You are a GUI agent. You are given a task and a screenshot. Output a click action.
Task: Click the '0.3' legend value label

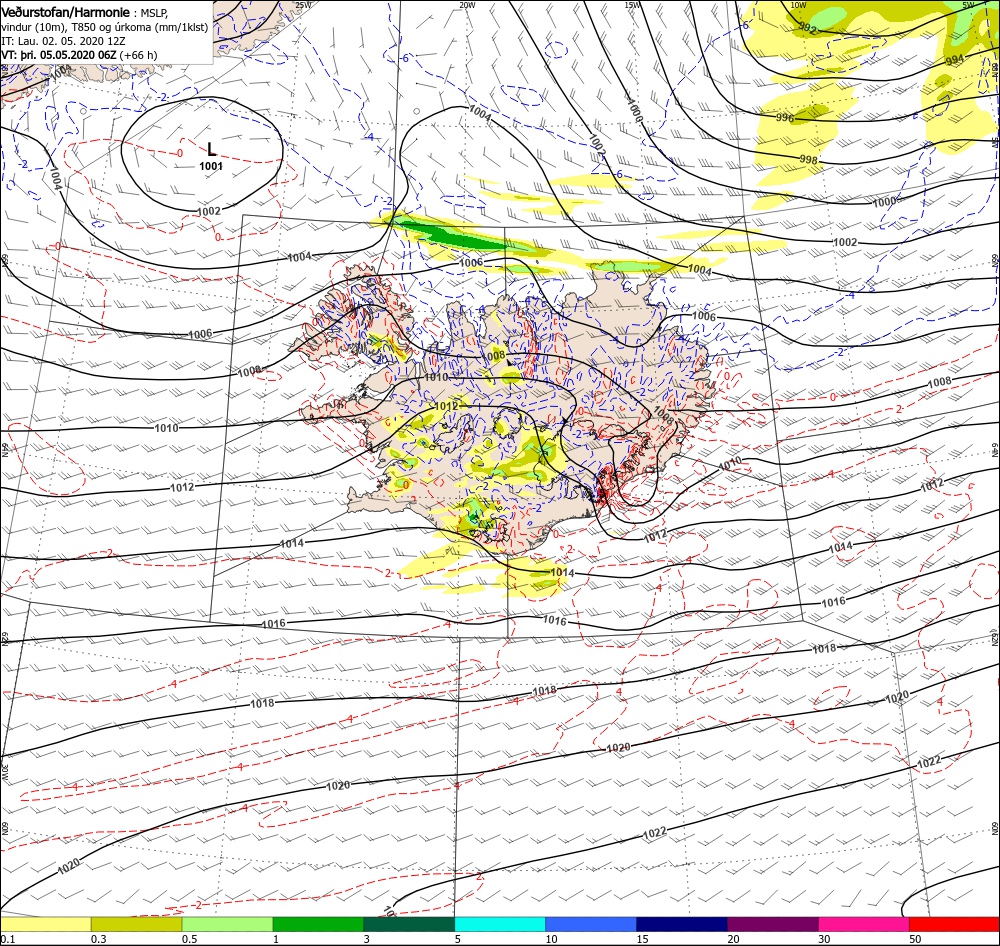point(98,939)
